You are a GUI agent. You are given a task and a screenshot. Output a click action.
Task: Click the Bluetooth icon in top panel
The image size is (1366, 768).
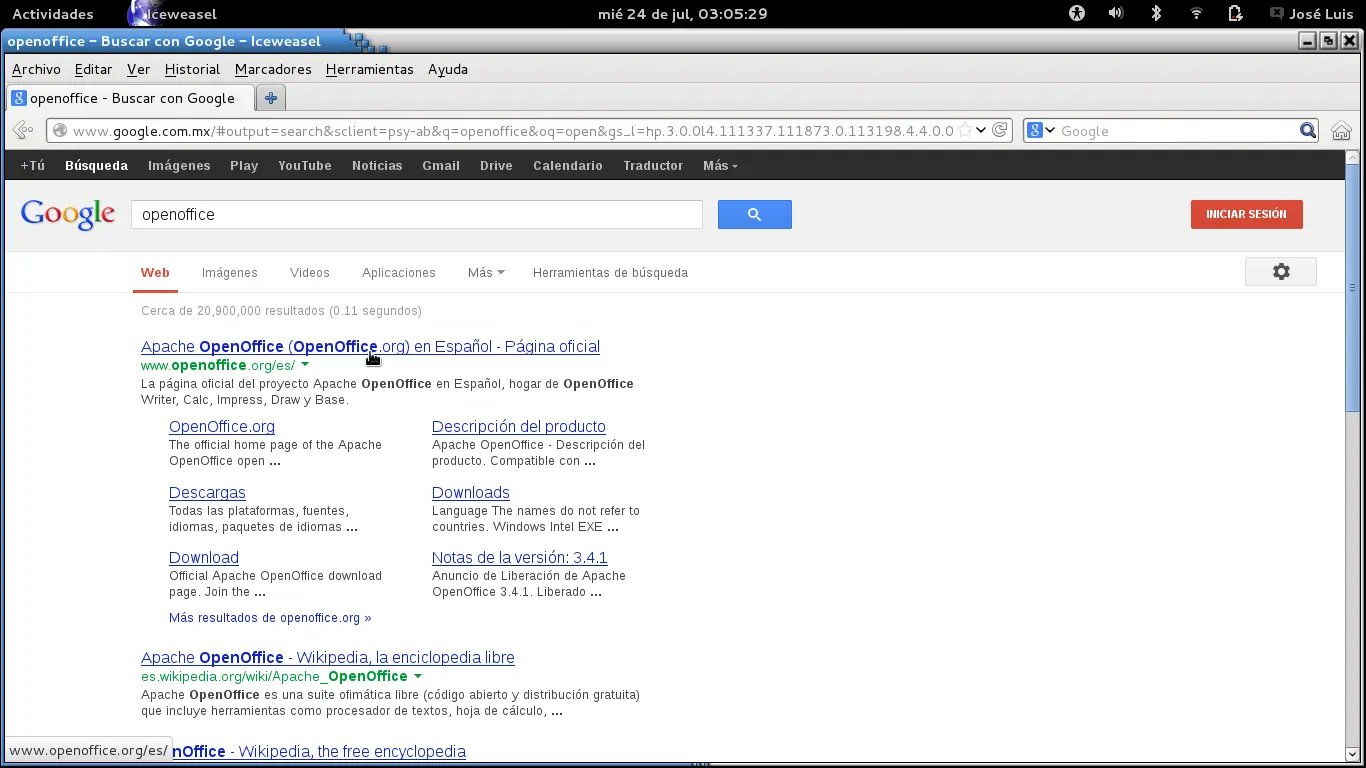1156,14
